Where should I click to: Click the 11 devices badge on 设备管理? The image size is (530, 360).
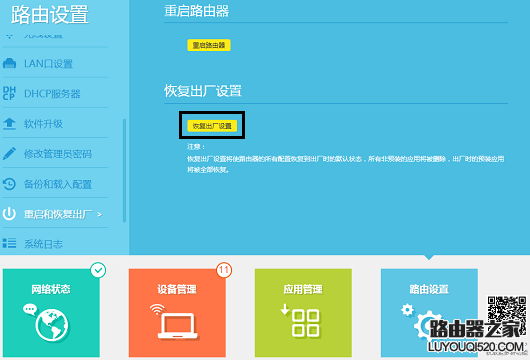pos(224,270)
